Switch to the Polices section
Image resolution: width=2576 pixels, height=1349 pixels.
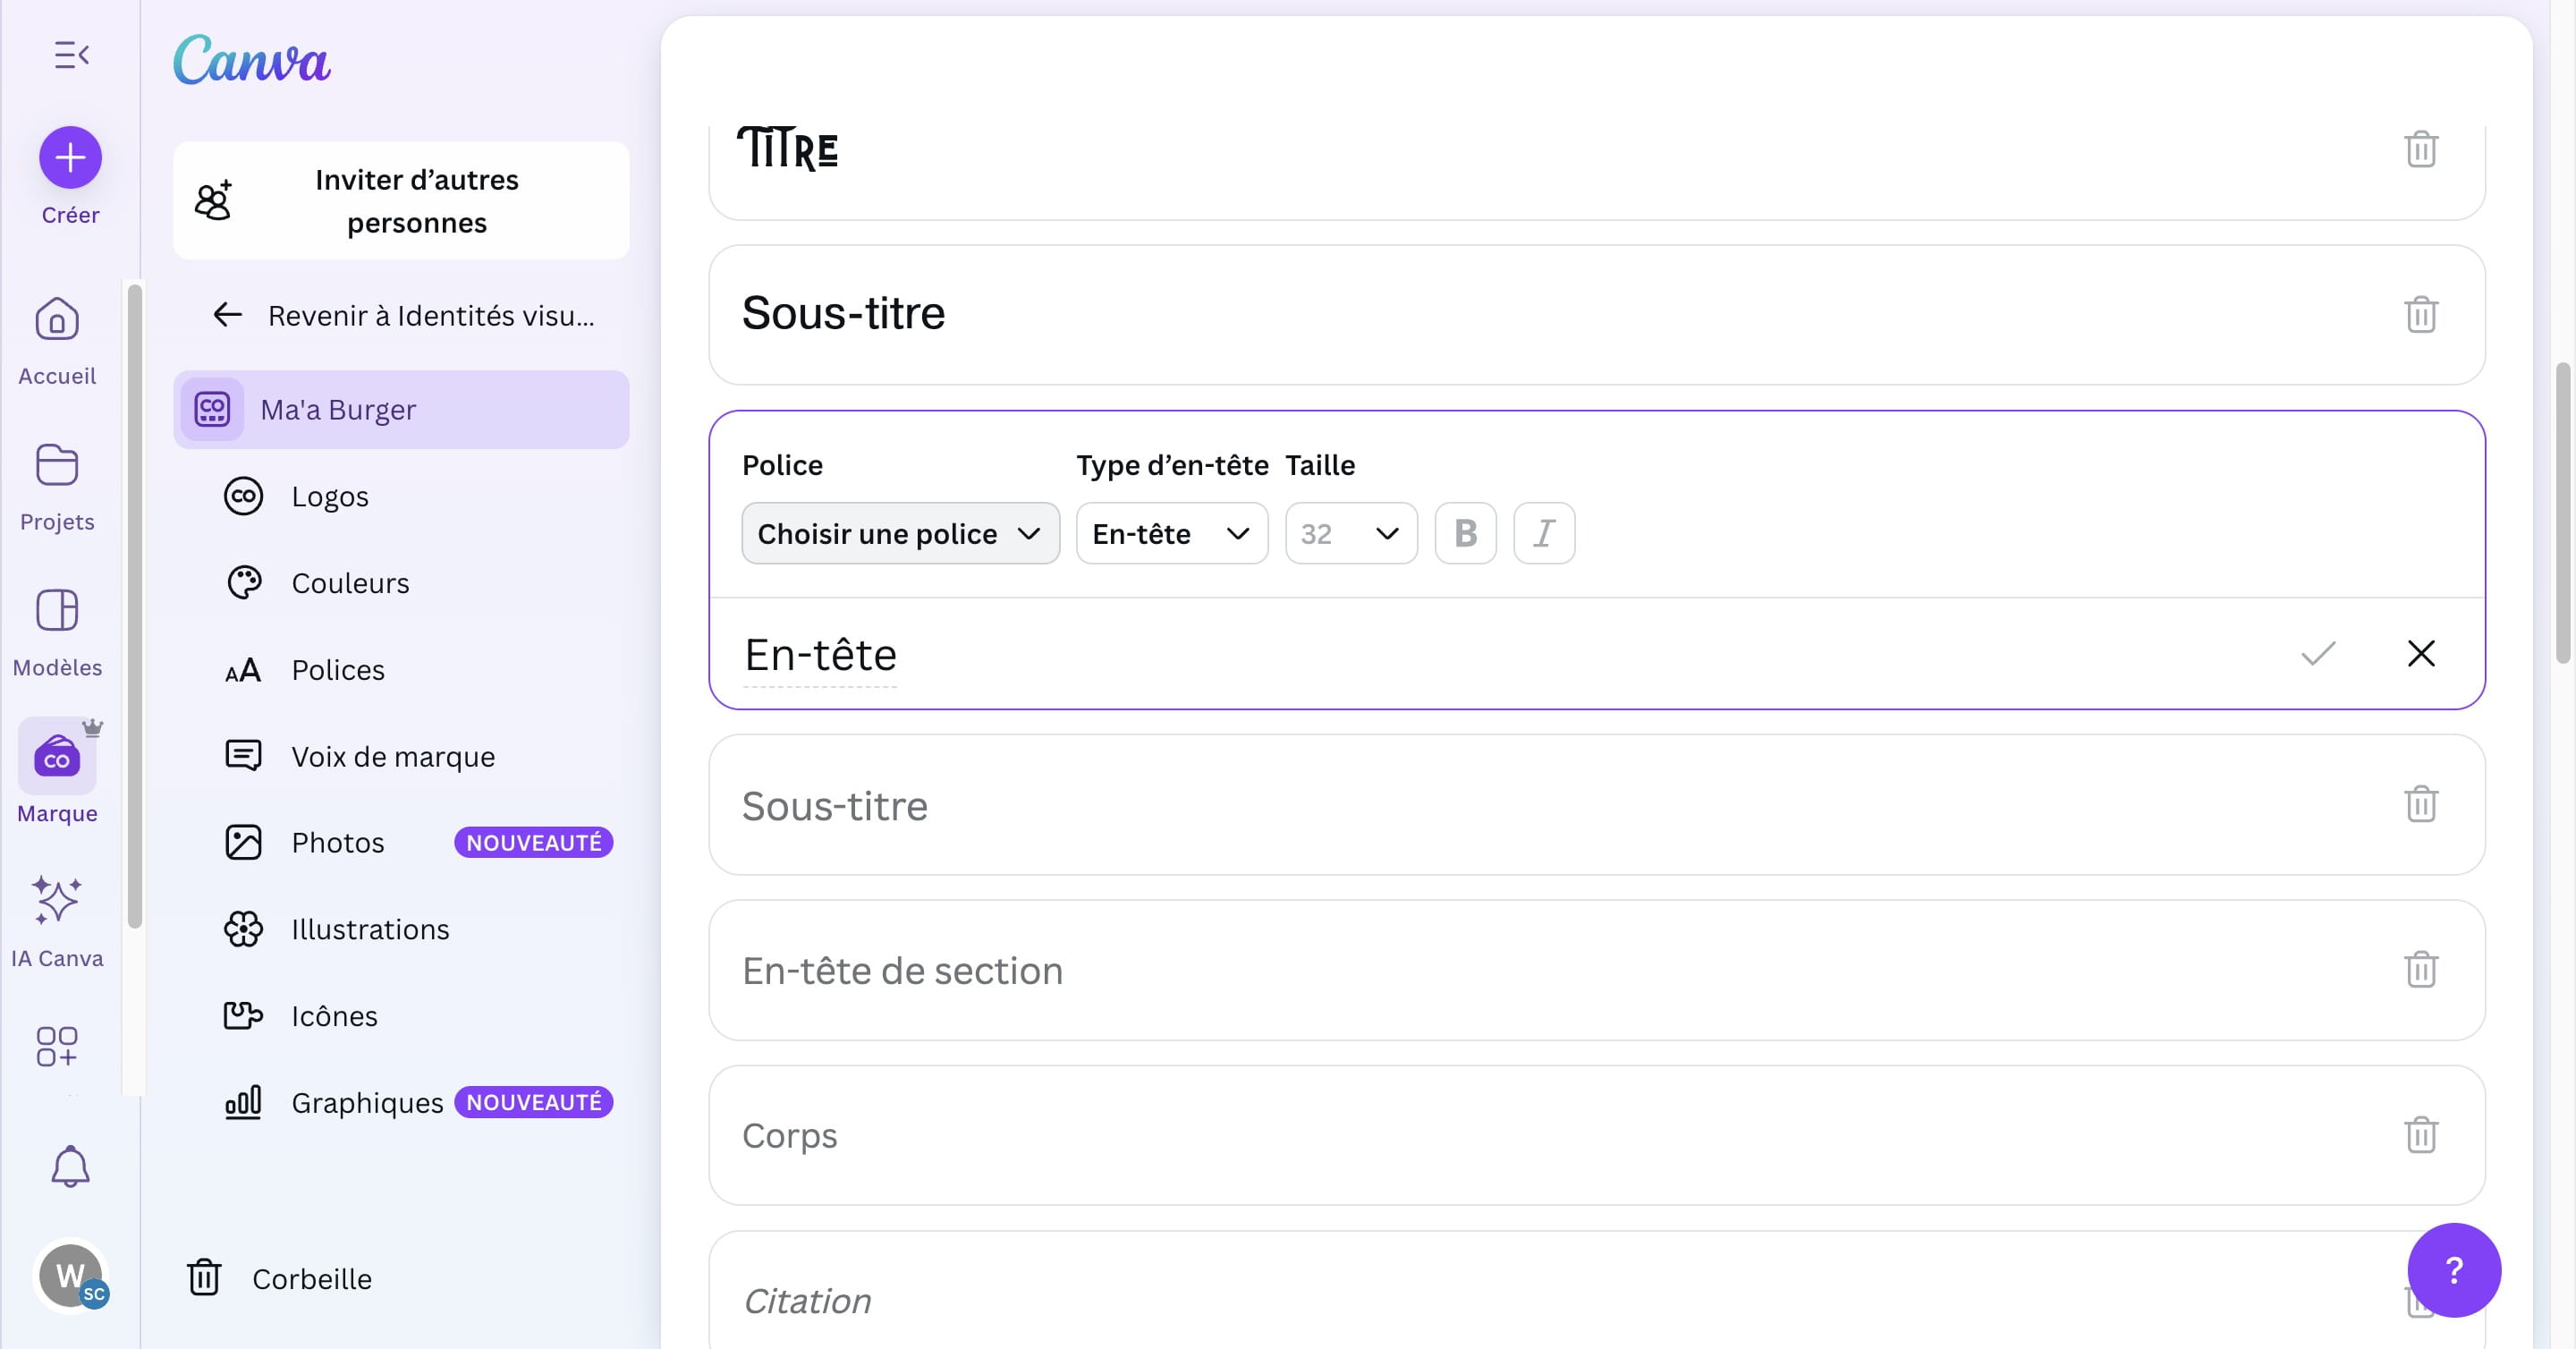[x=337, y=669]
